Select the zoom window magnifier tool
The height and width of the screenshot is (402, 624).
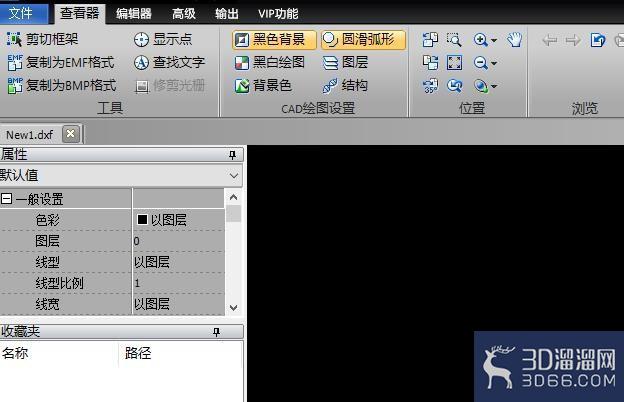[454, 39]
